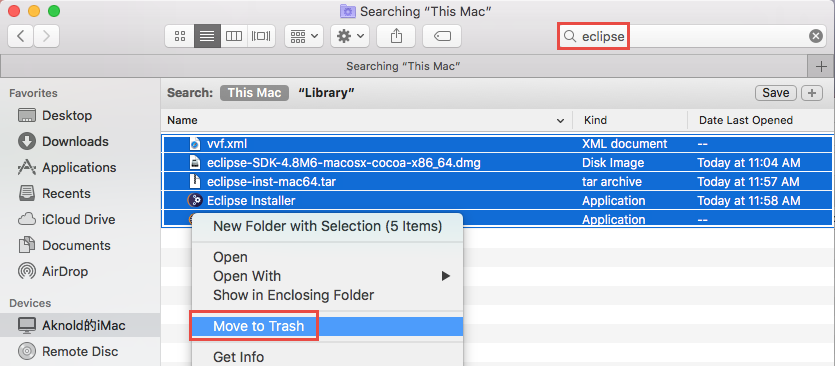The image size is (835, 366).
Task: Switch to icon view
Action: (180, 36)
